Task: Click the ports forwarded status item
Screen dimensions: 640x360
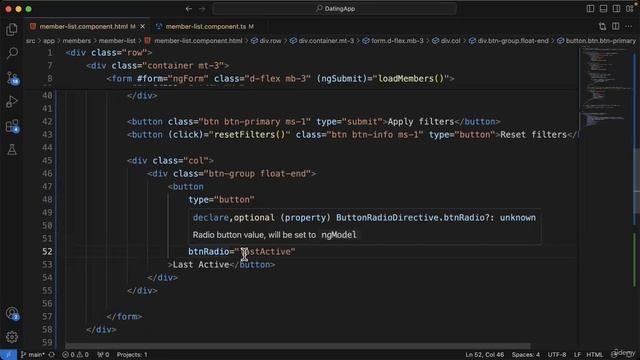Action: pyautogui.click(x=103, y=354)
